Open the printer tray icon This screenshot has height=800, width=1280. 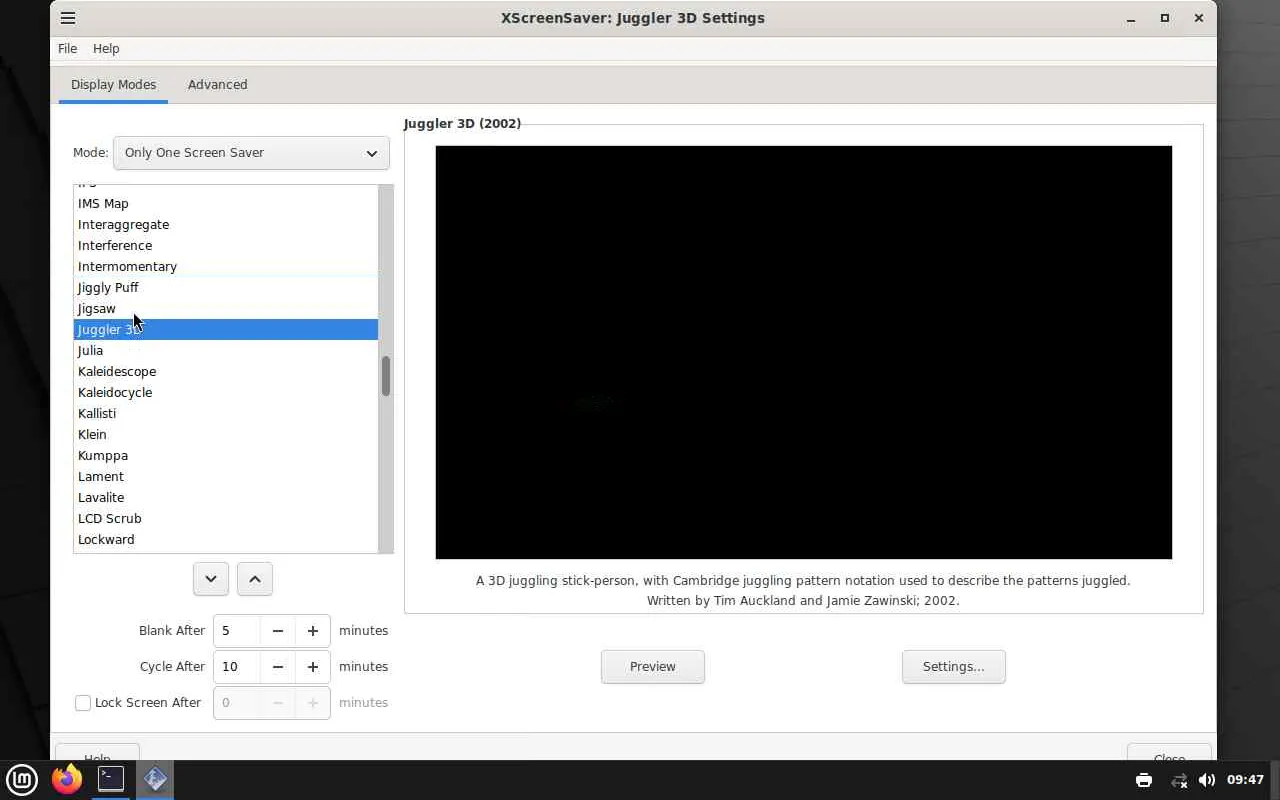pyautogui.click(x=1144, y=780)
